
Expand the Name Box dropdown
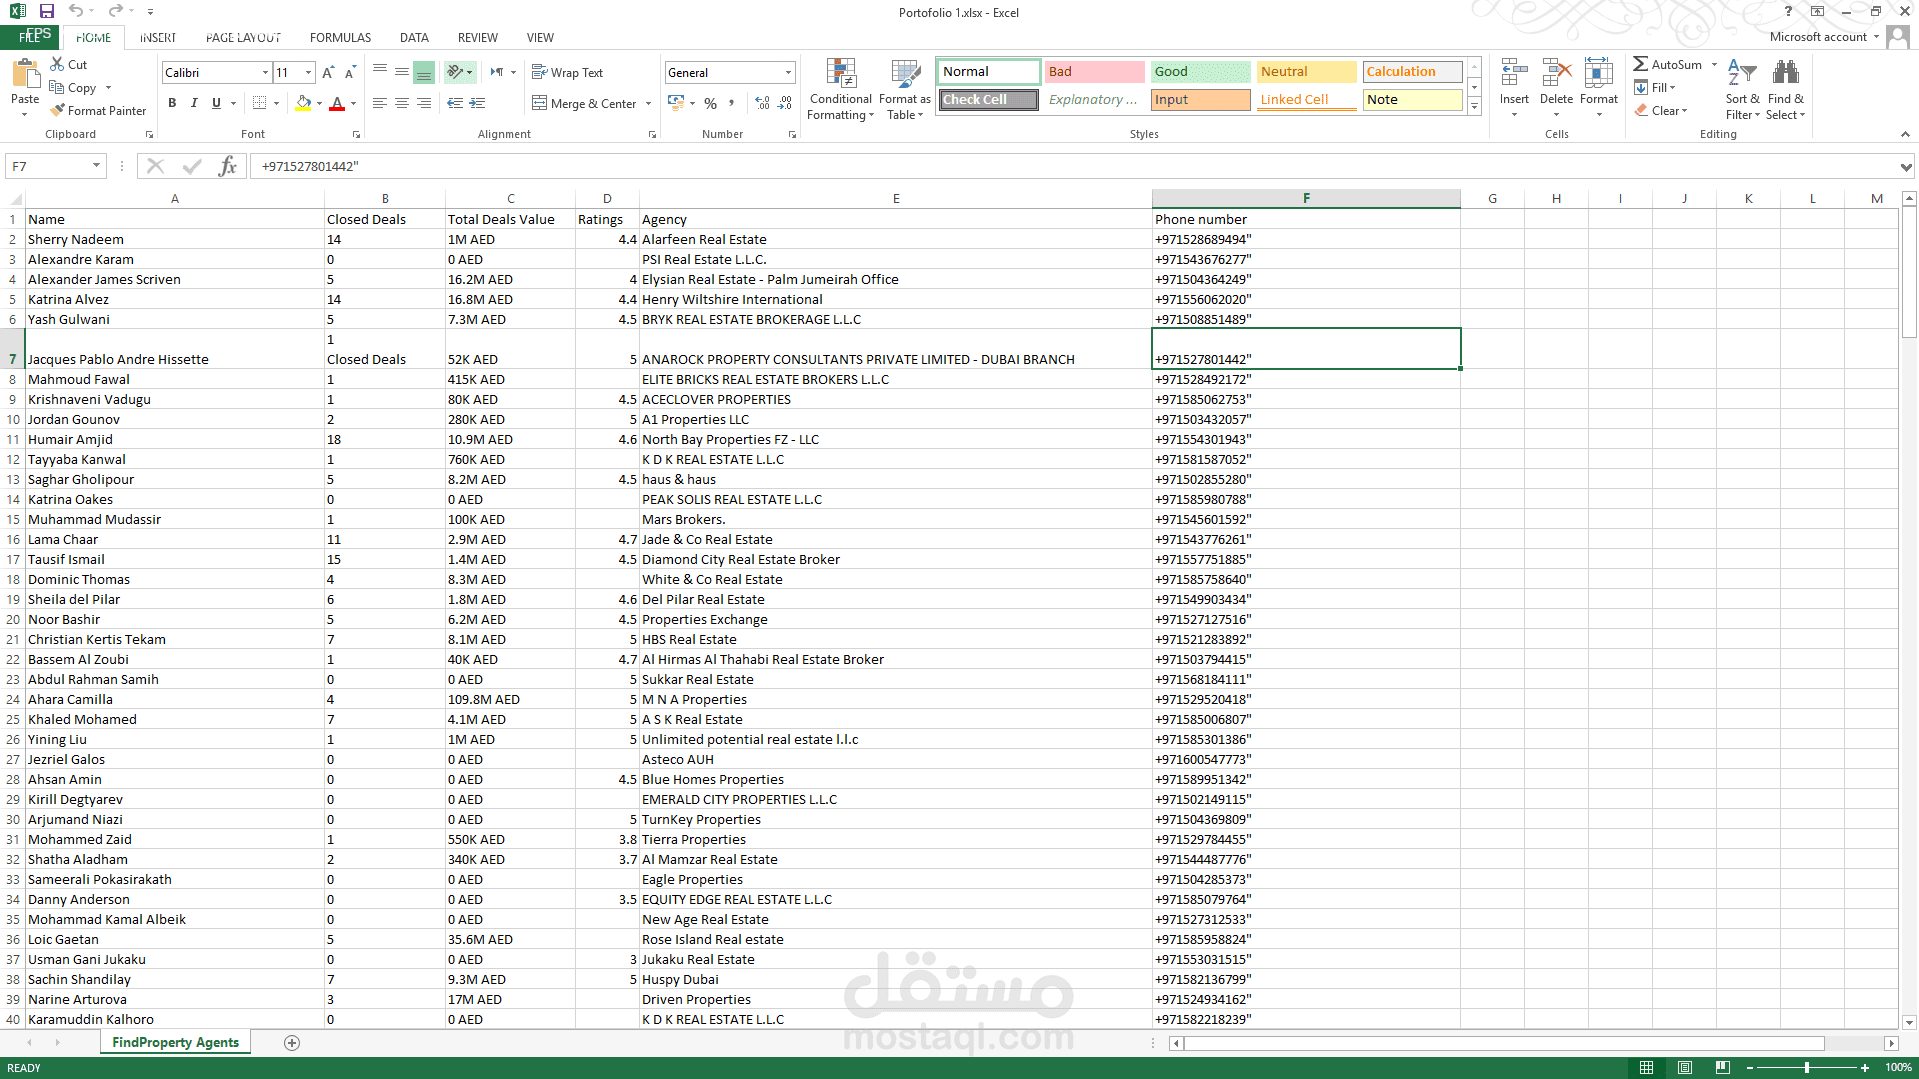[96, 166]
